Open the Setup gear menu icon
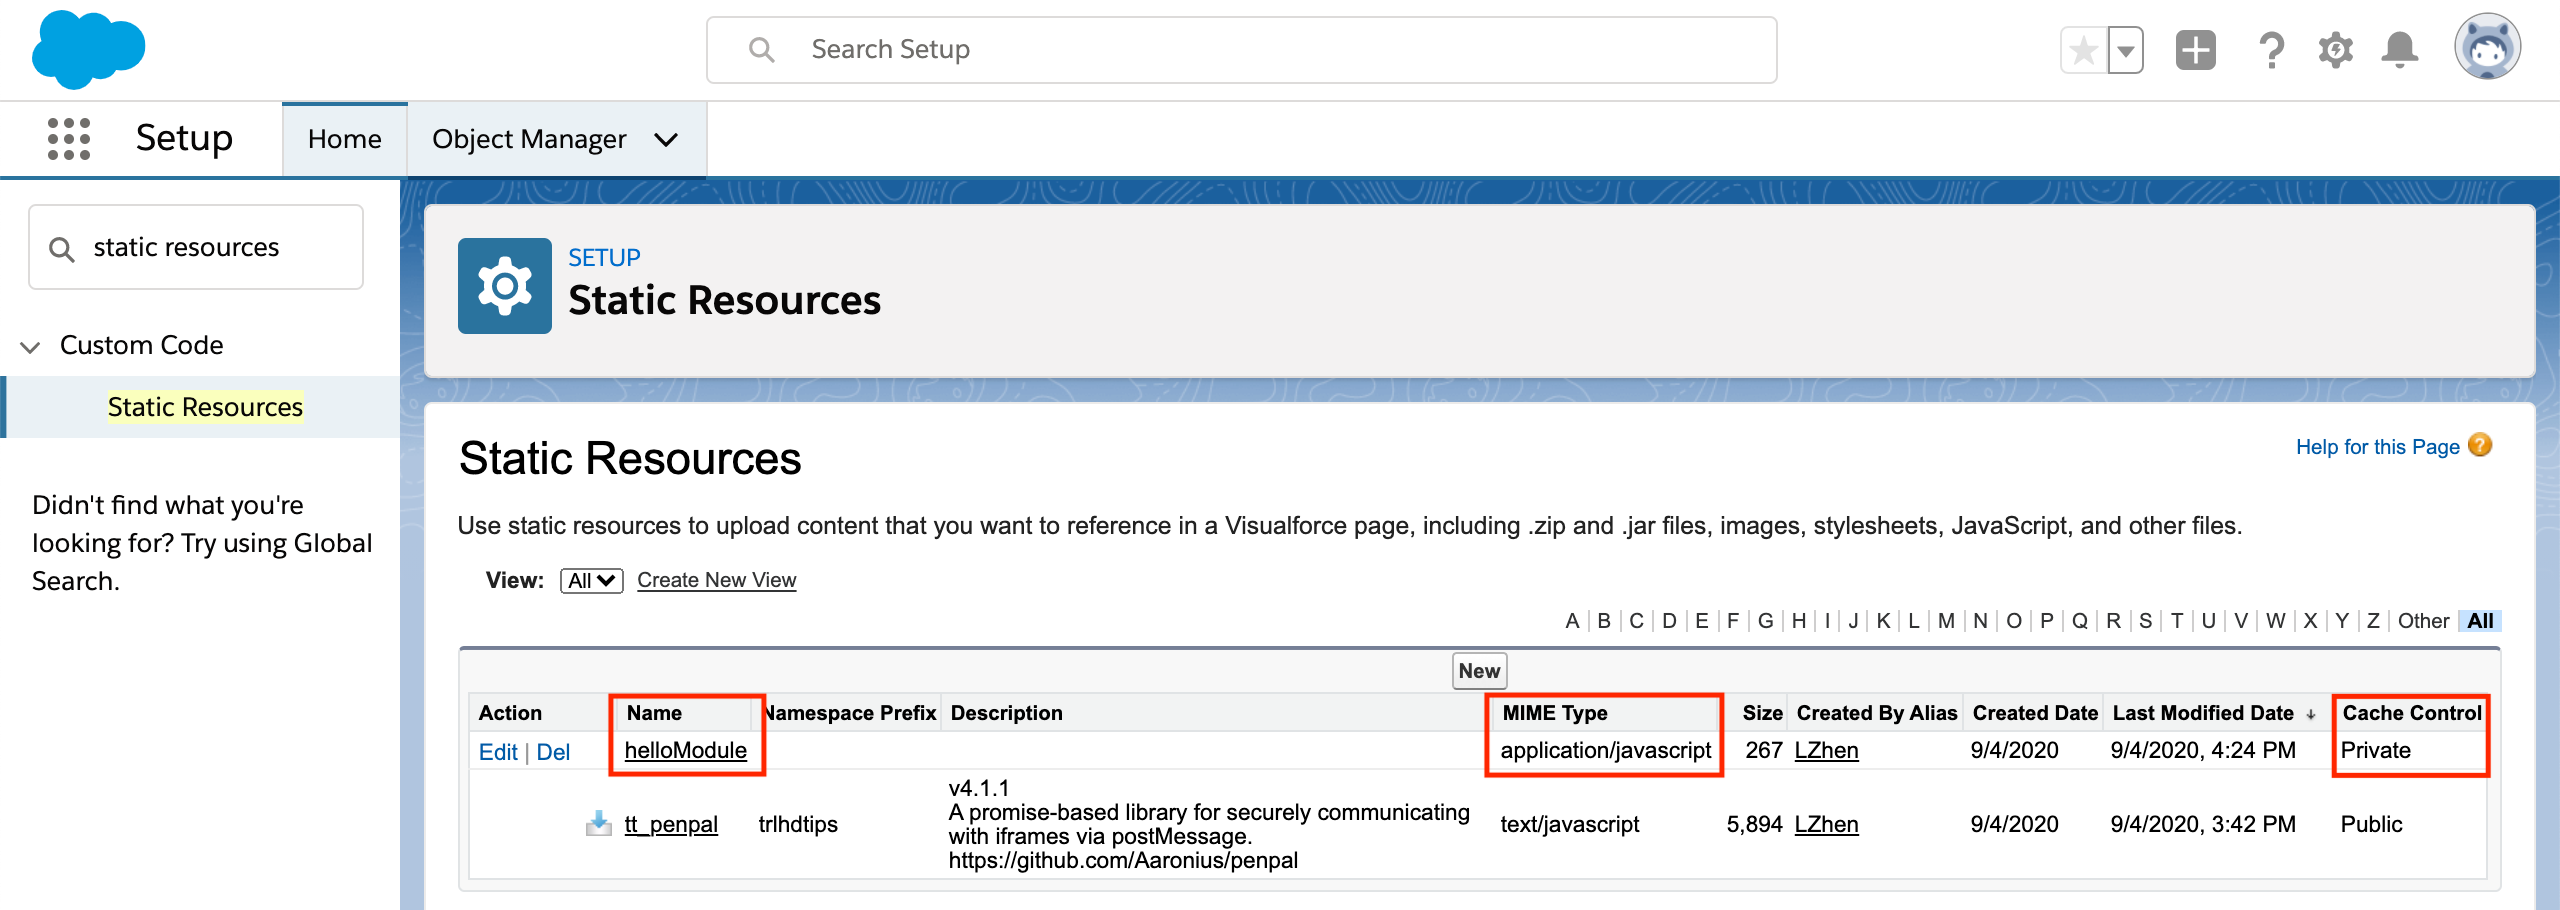 click(x=2335, y=50)
